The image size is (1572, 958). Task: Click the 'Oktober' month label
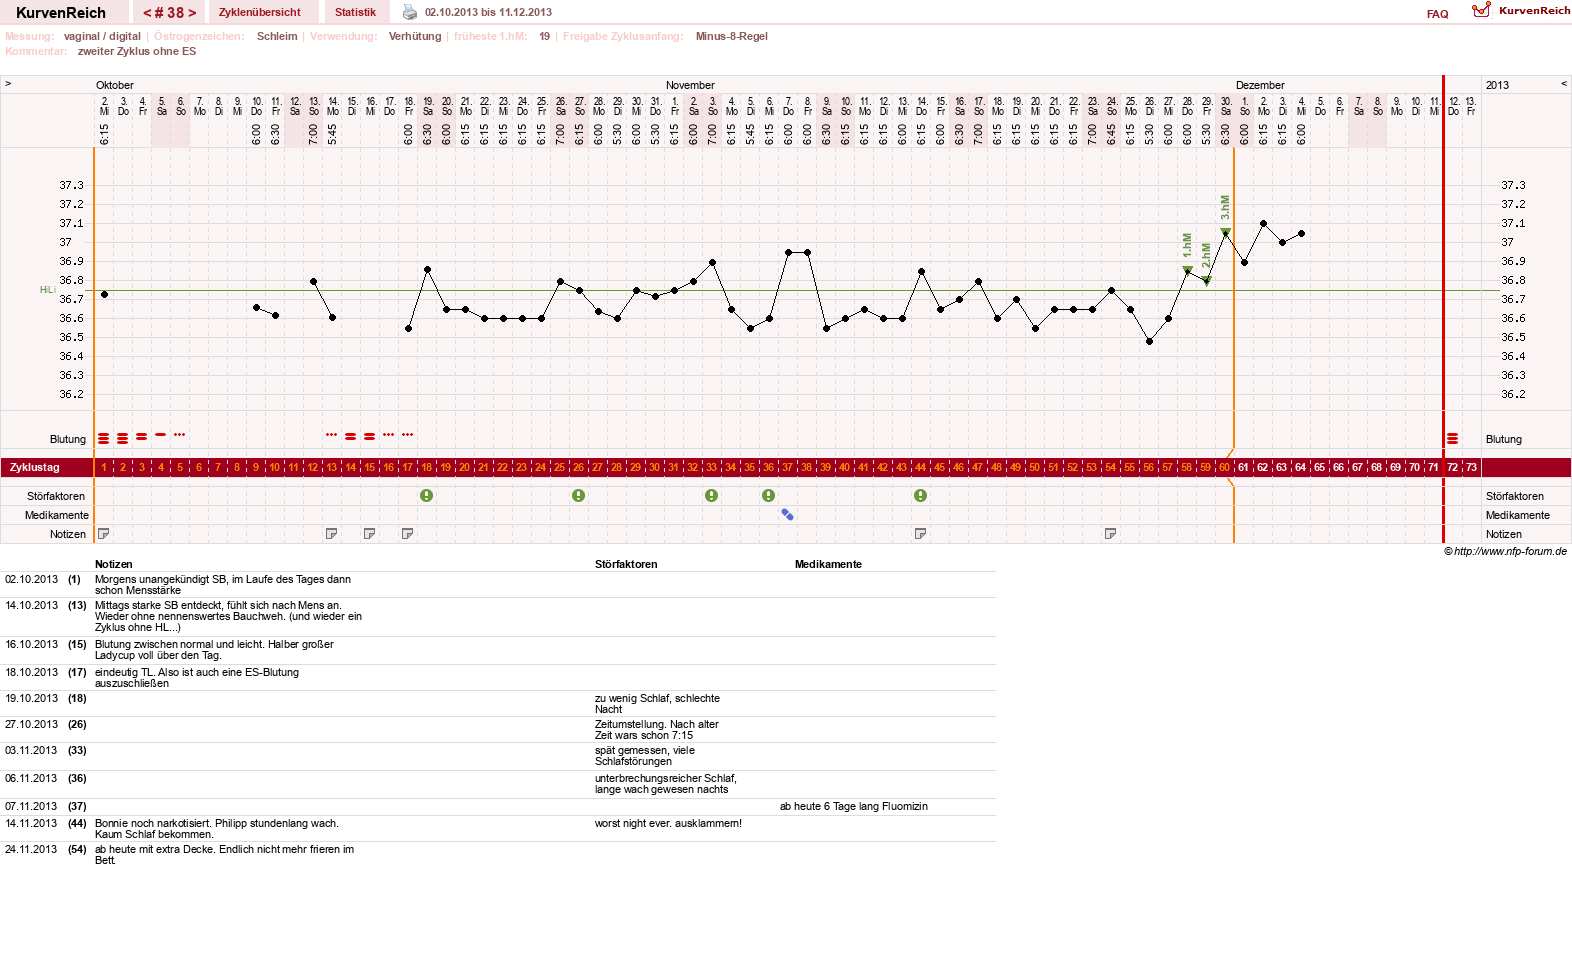click(115, 85)
